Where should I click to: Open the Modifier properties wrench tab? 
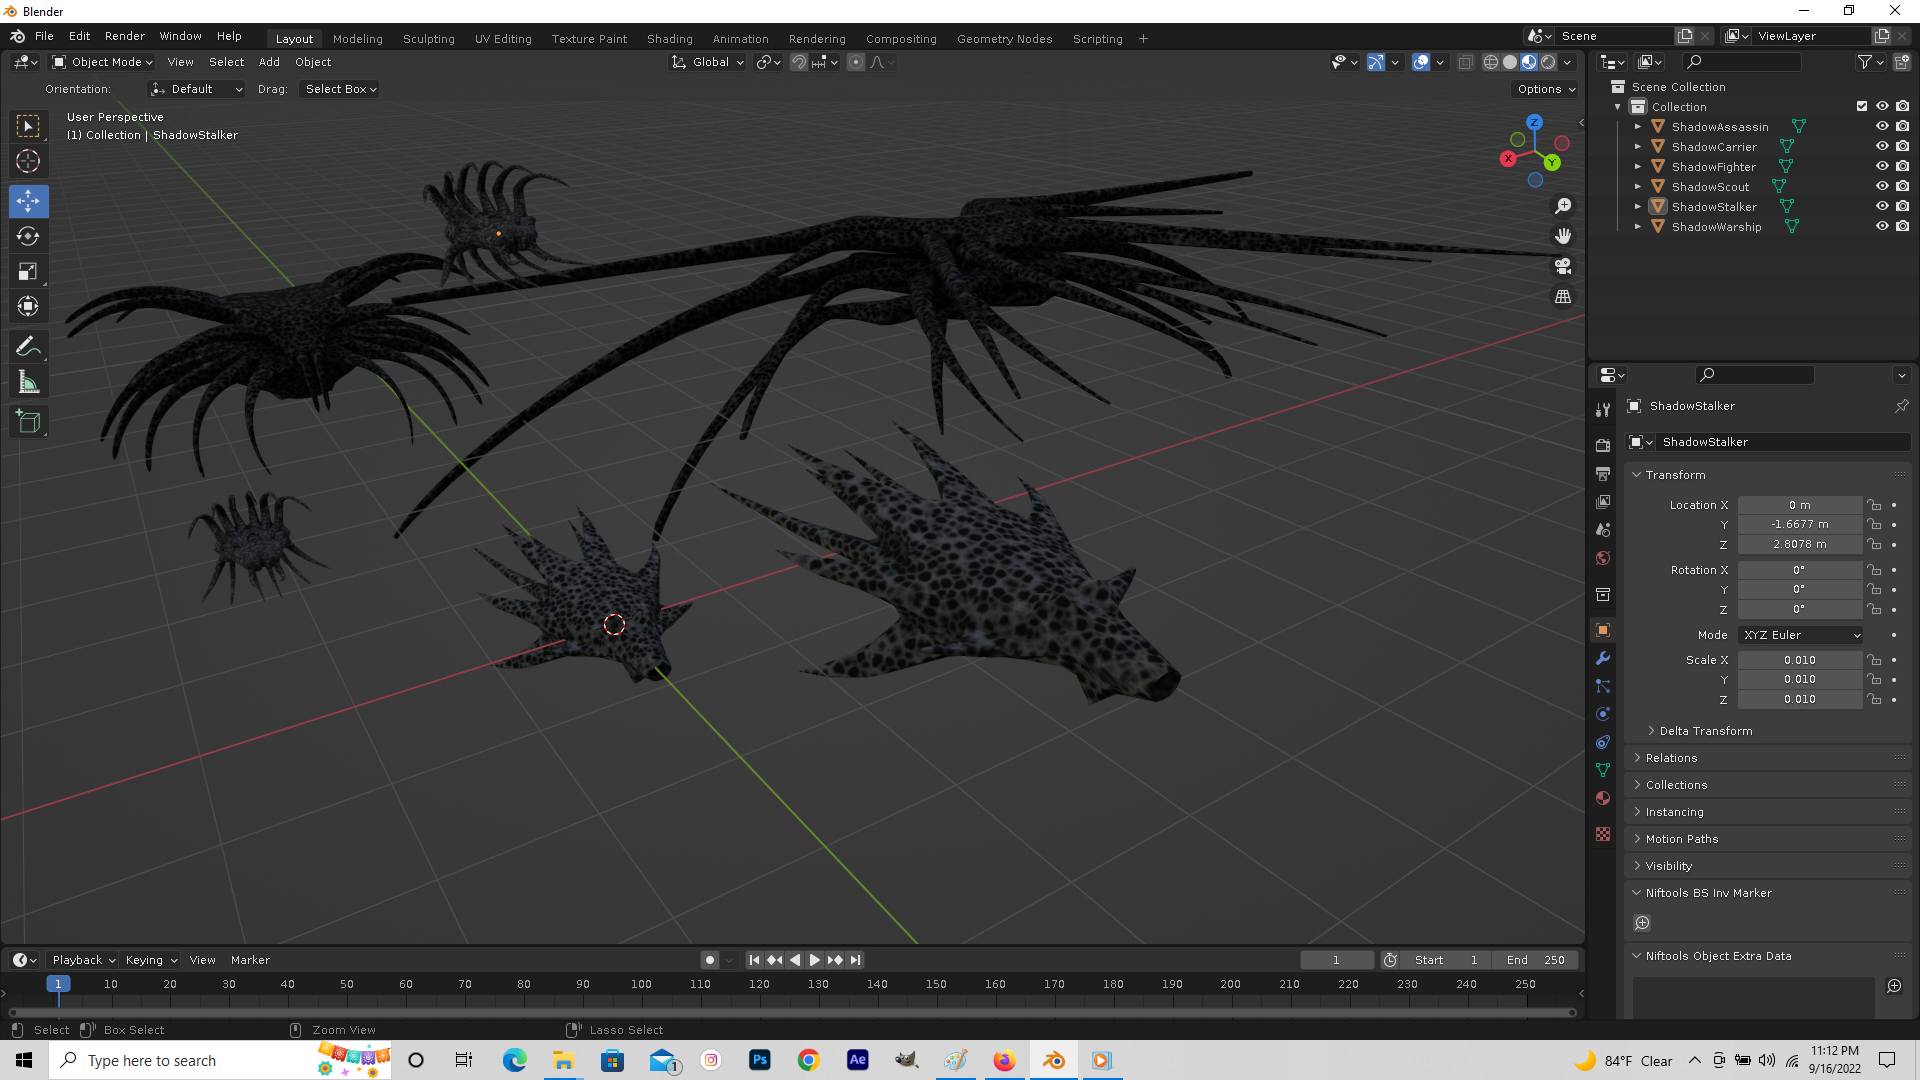point(1603,658)
